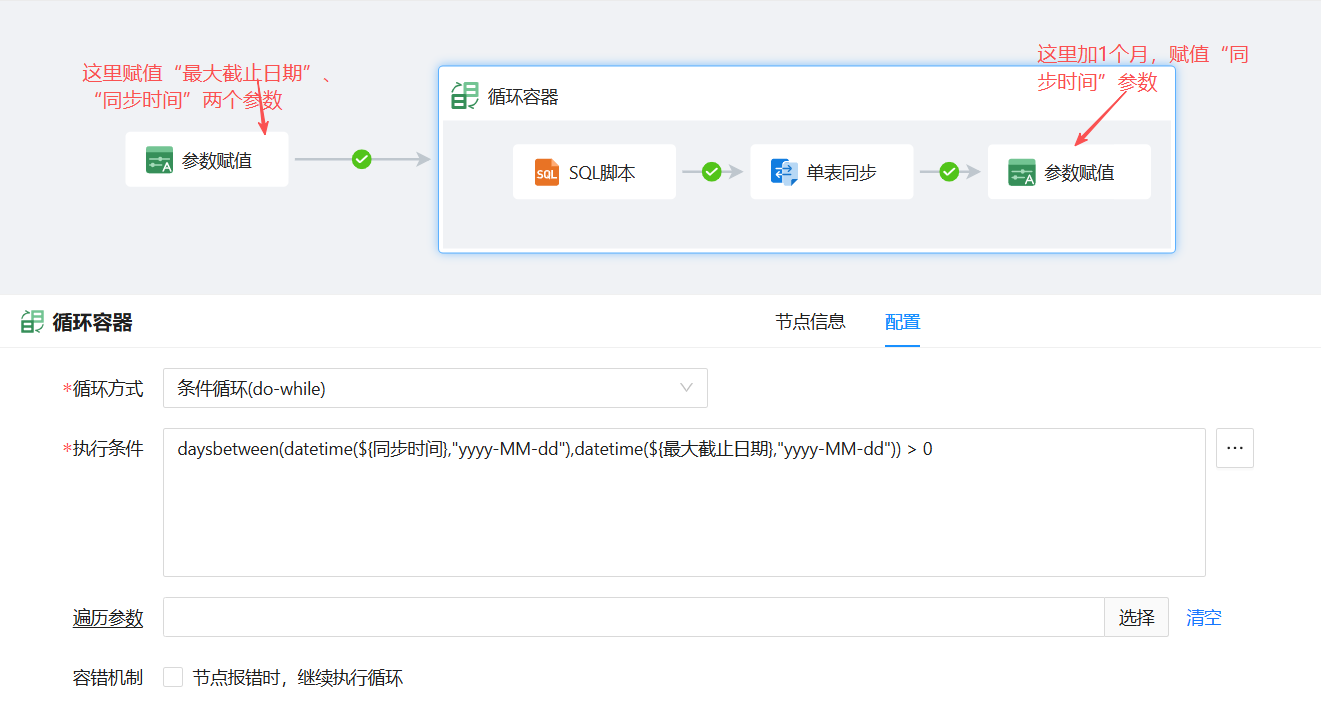Viewport: 1321px width, 713px height.
Task: Click the underlined 遍历参数 label
Action: [x=108, y=618]
